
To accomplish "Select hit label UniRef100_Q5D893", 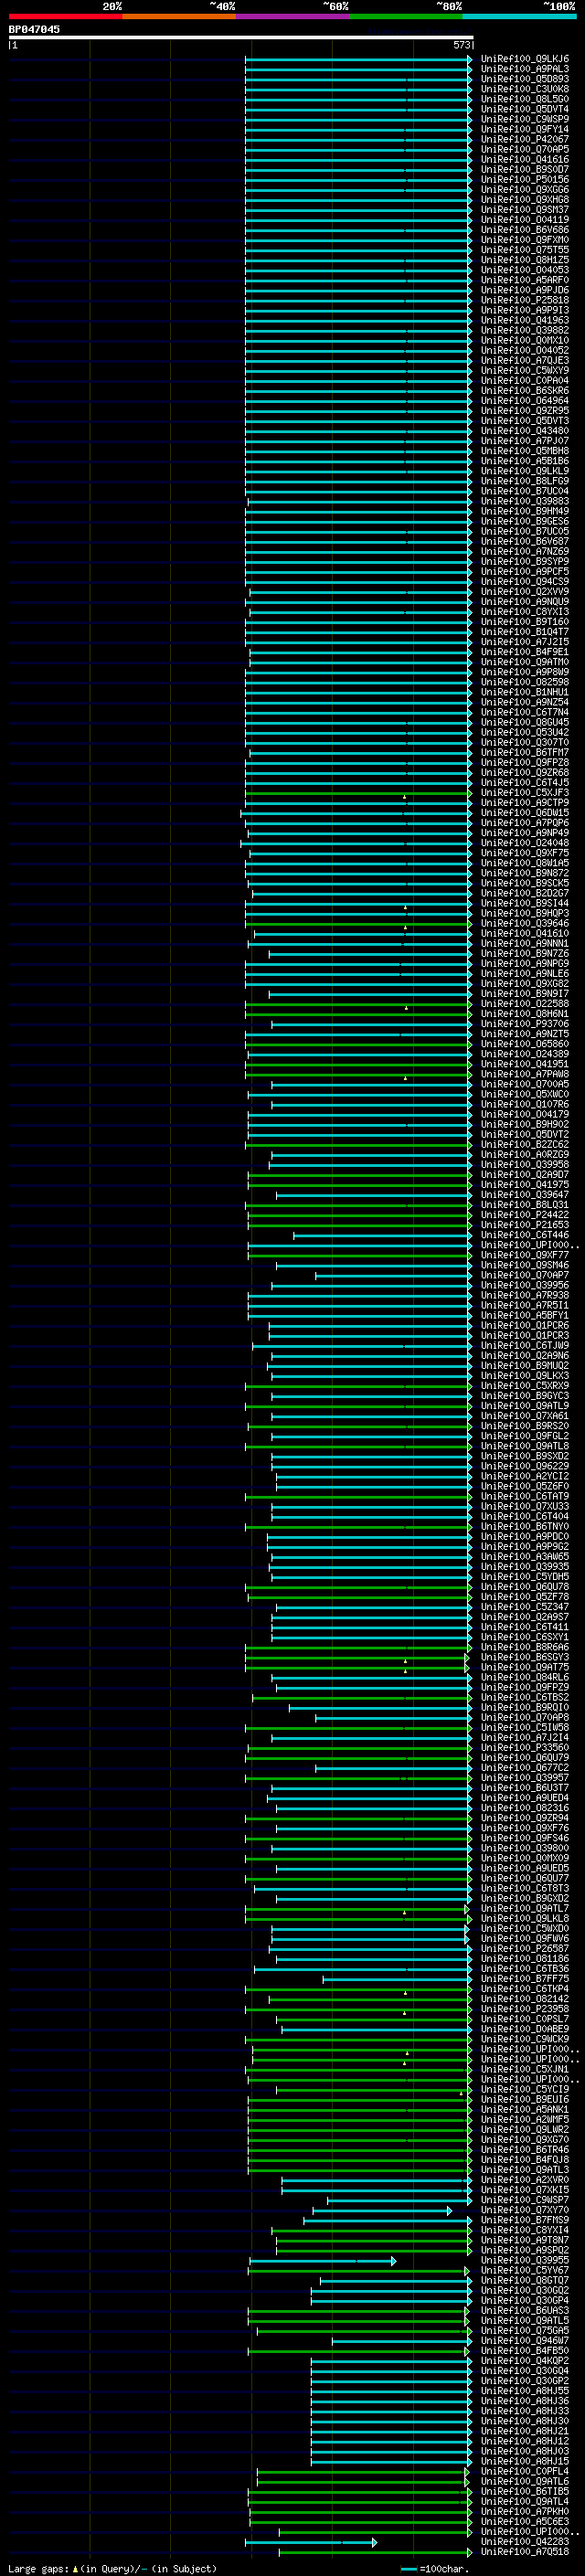I will point(525,79).
